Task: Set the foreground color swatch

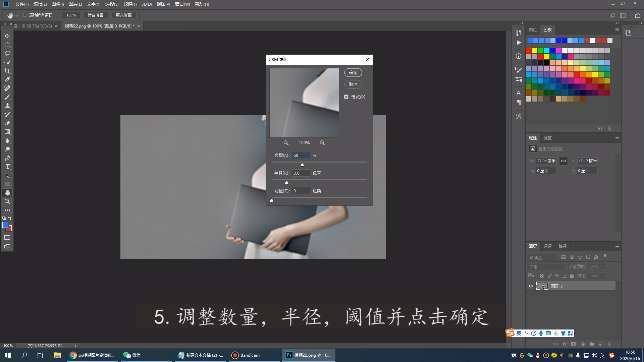Action: point(5,225)
